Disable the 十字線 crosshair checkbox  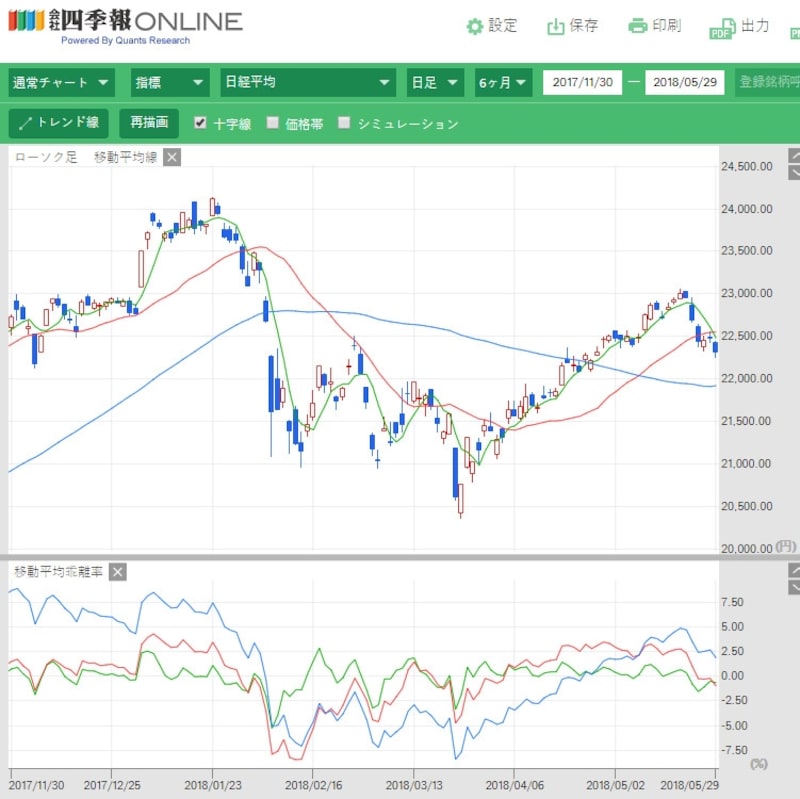click(200, 123)
